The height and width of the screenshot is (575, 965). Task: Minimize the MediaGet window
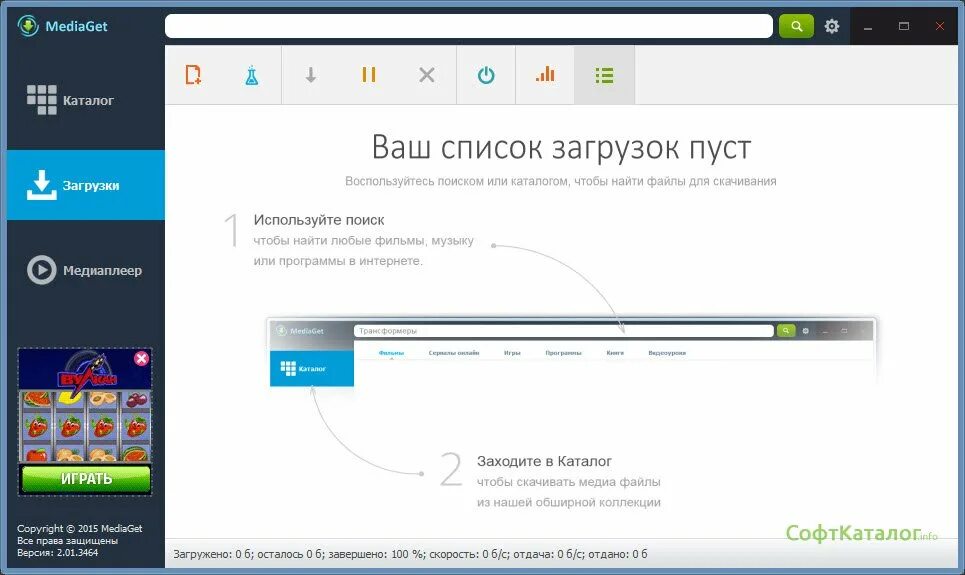coord(868,26)
